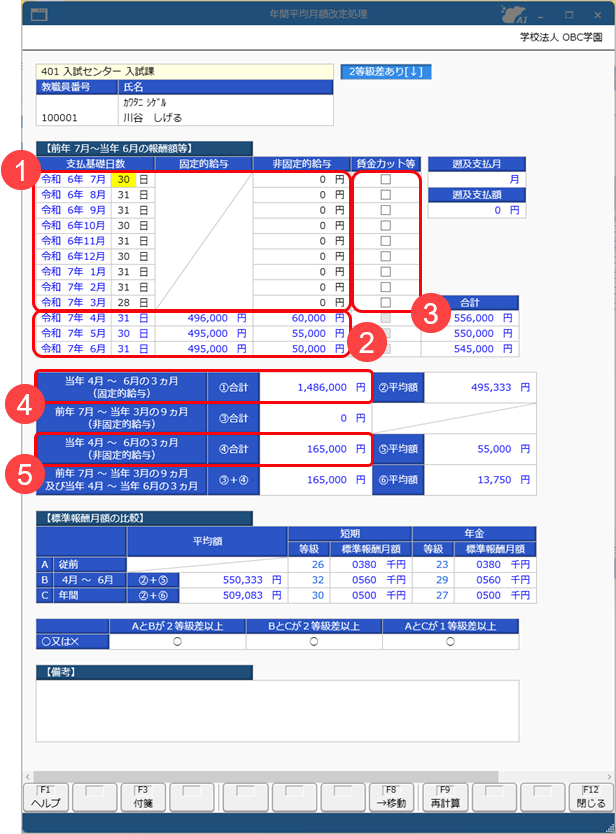Tick the 賃金カット等 checkbox for 令和6年11月
The width and height of the screenshot is (616, 834).
pyautogui.click(x=386, y=241)
